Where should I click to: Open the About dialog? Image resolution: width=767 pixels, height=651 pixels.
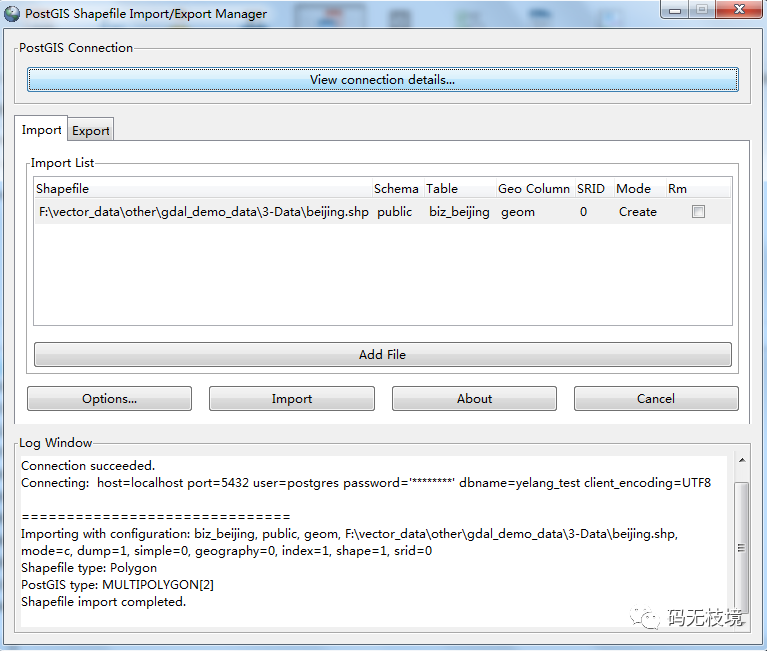click(474, 399)
